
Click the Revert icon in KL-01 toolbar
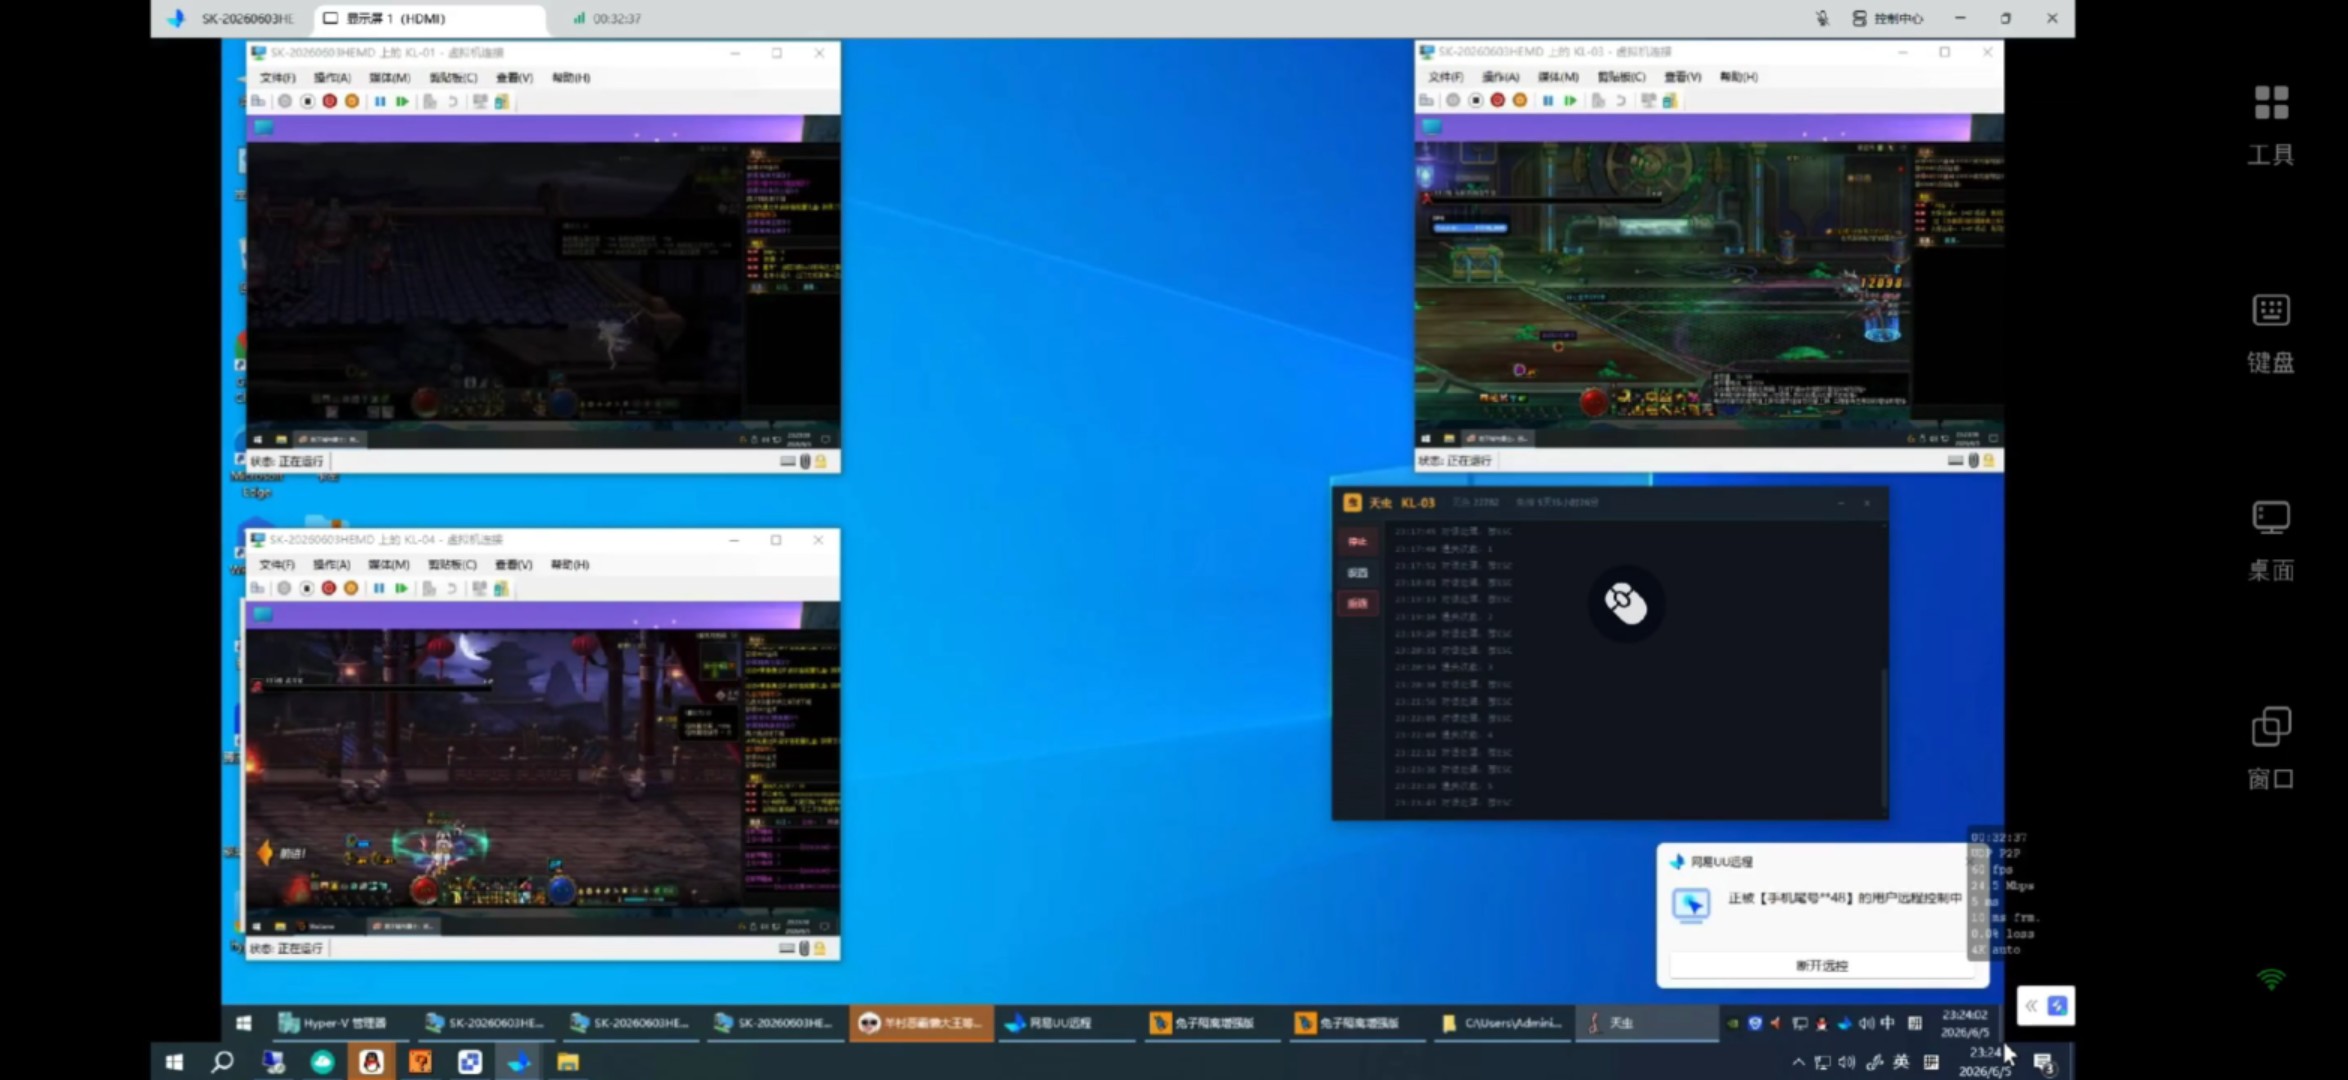point(452,101)
